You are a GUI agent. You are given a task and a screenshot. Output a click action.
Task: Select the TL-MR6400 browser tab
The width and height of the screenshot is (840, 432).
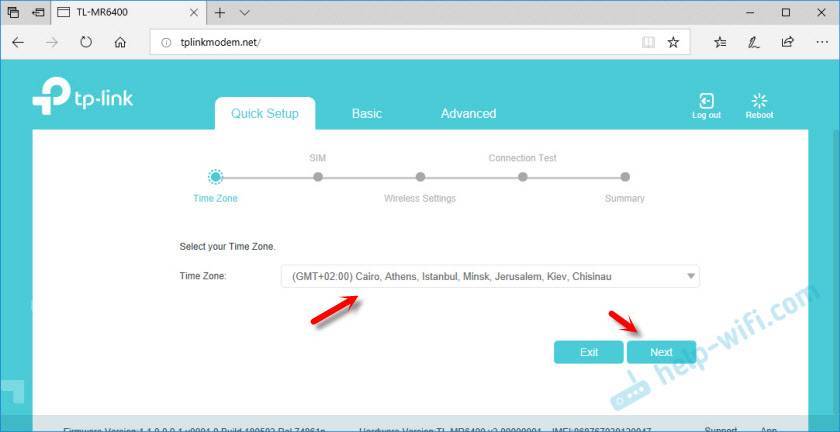point(128,12)
